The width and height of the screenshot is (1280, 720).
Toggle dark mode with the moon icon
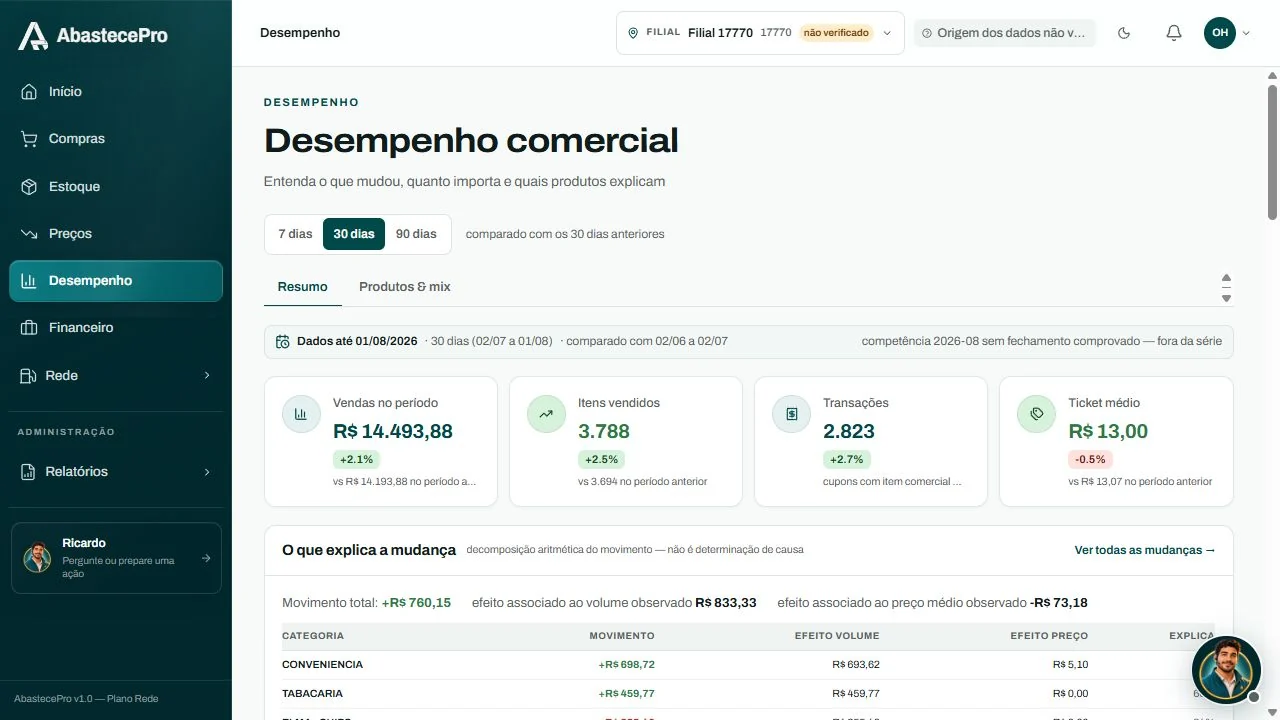tap(1124, 33)
